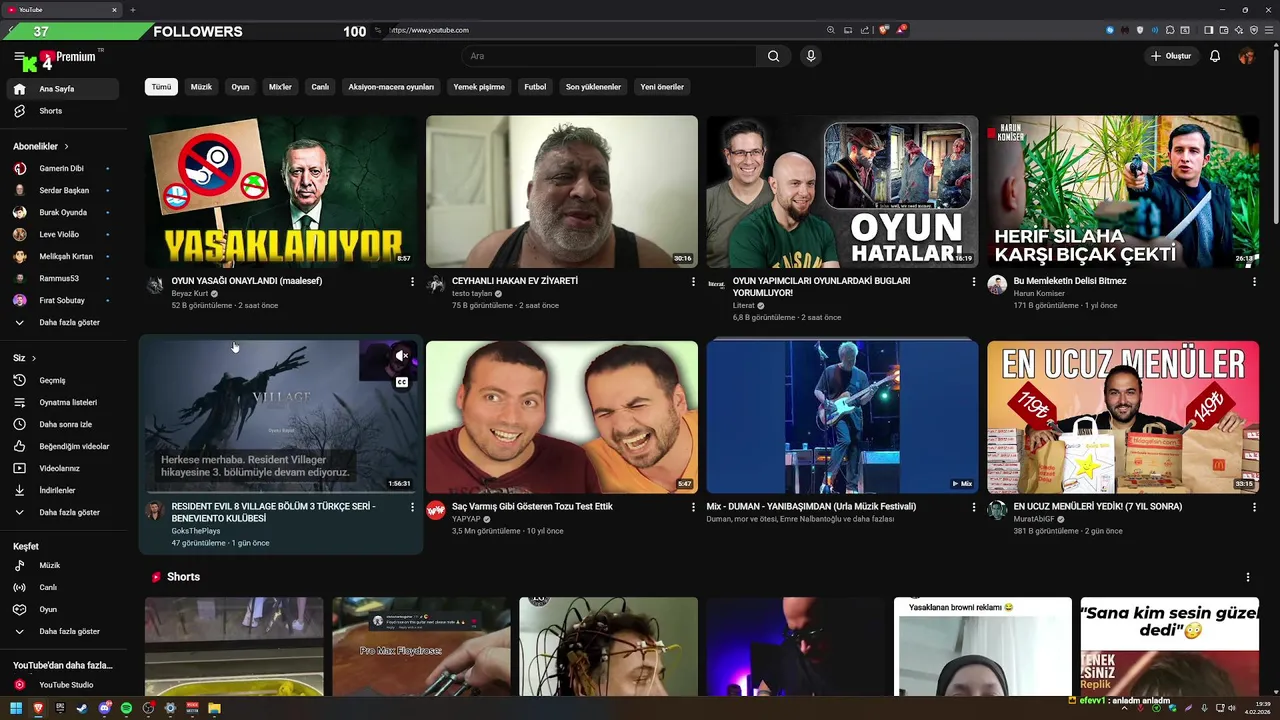This screenshot has width=1280, height=720.
Task: Open Brave Wallet toolbar icon
Action: point(1224,30)
